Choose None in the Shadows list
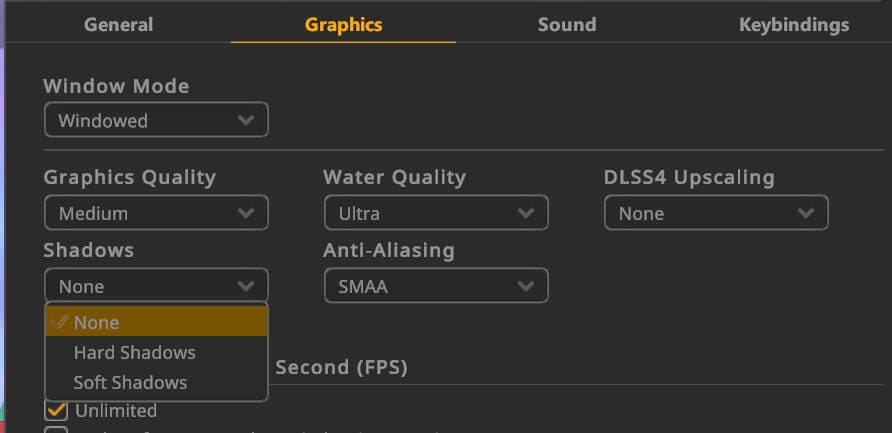The image size is (892, 433). (156, 322)
